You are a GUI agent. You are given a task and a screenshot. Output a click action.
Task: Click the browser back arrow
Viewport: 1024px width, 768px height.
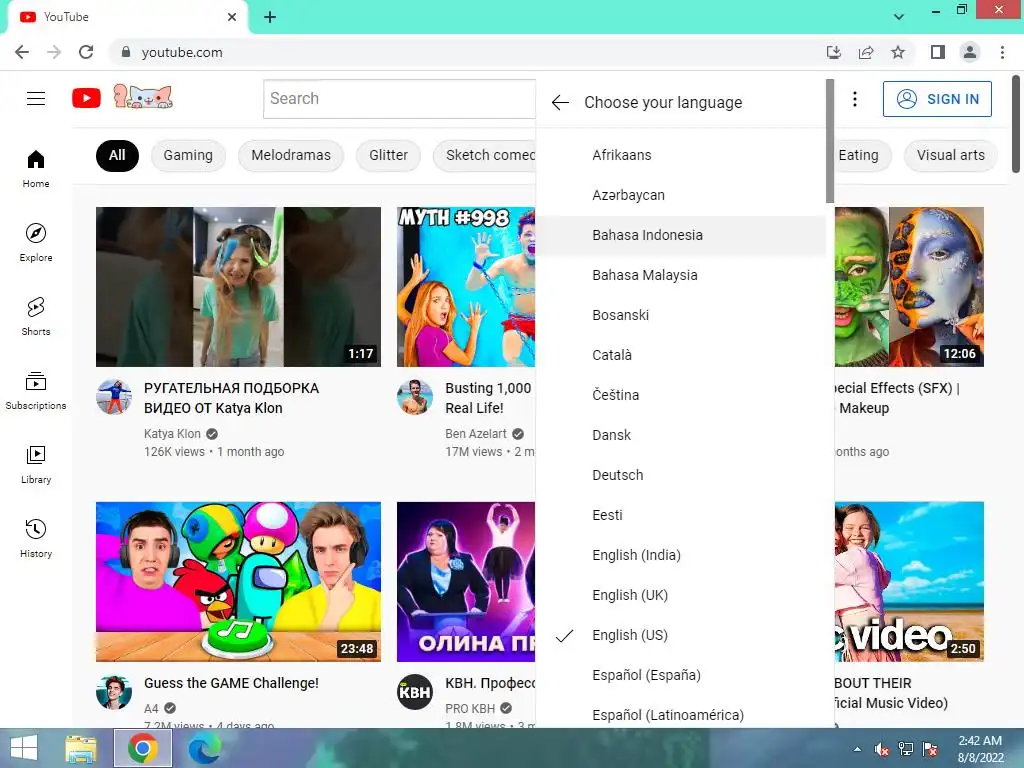click(x=22, y=52)
